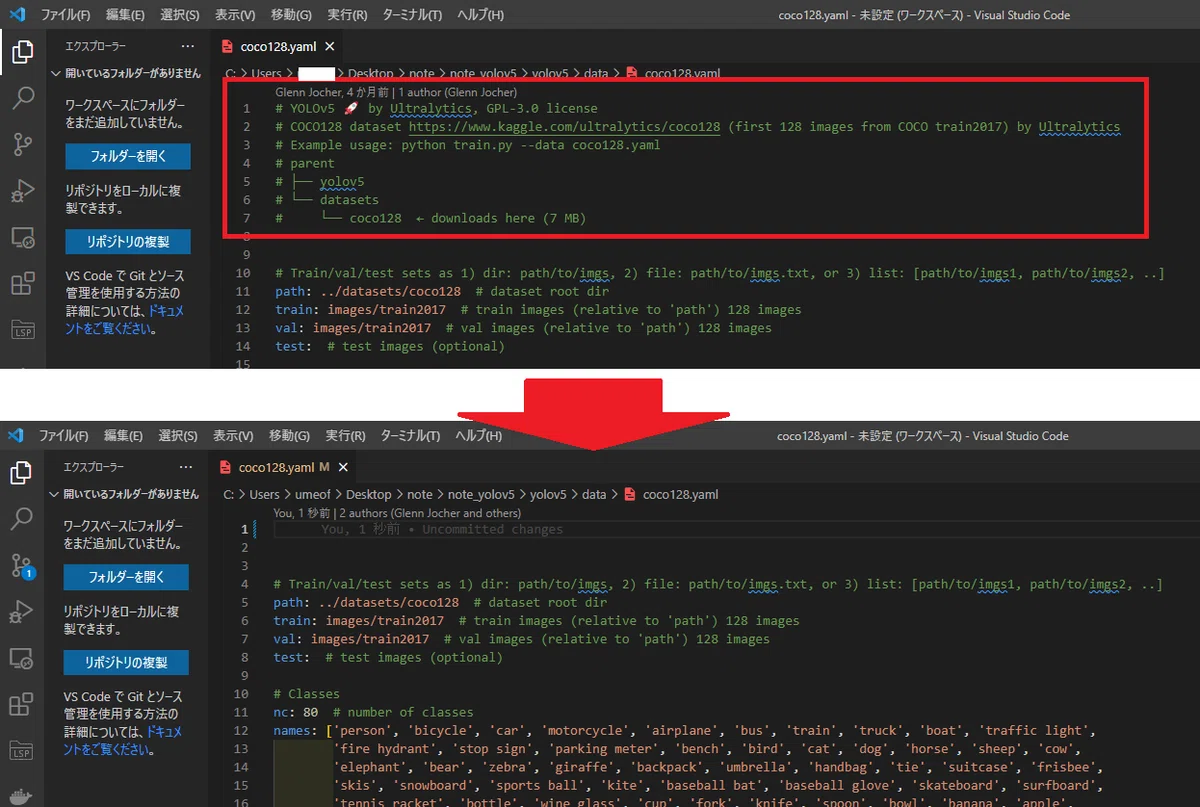The width and height of the screenshot is (1200, 807).
Task: Open Explorer view in the upper VS Code window
Action: click(22, 52)
